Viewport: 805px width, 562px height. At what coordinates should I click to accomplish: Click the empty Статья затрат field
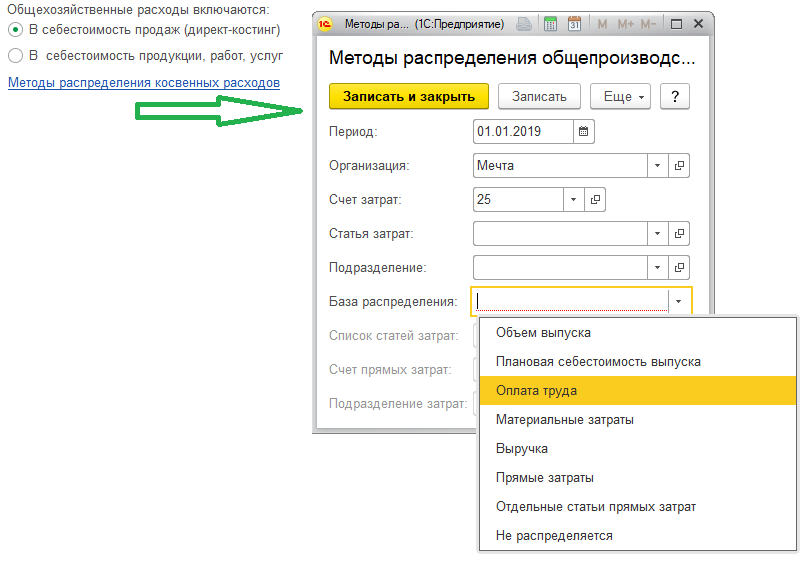coord(560,234)
